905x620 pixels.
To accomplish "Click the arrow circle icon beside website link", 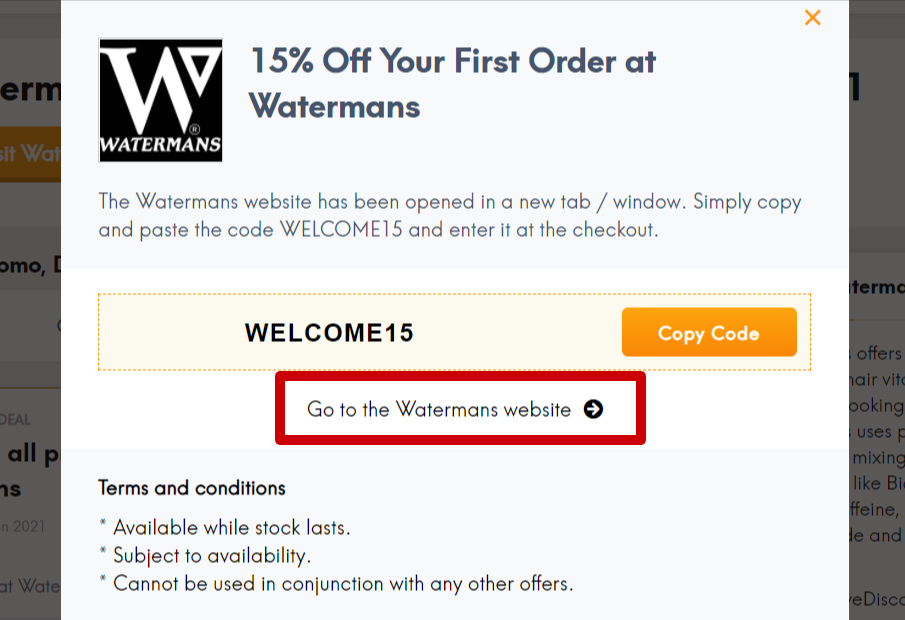I will click(593, 409).
